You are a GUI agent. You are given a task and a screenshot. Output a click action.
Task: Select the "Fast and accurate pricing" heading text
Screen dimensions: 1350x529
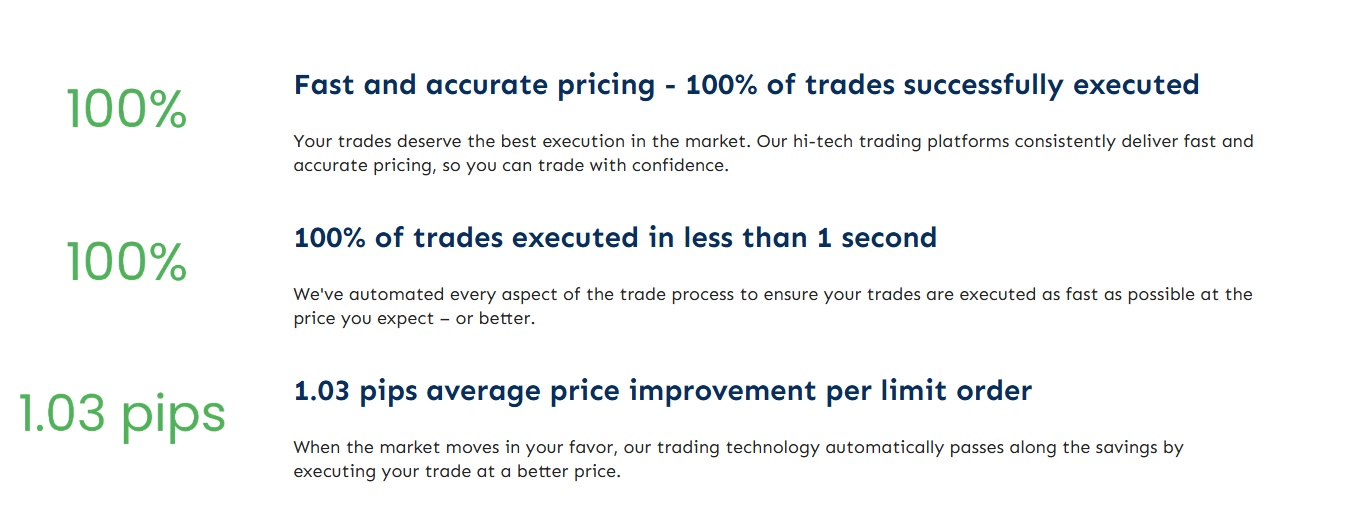(474, 85)
